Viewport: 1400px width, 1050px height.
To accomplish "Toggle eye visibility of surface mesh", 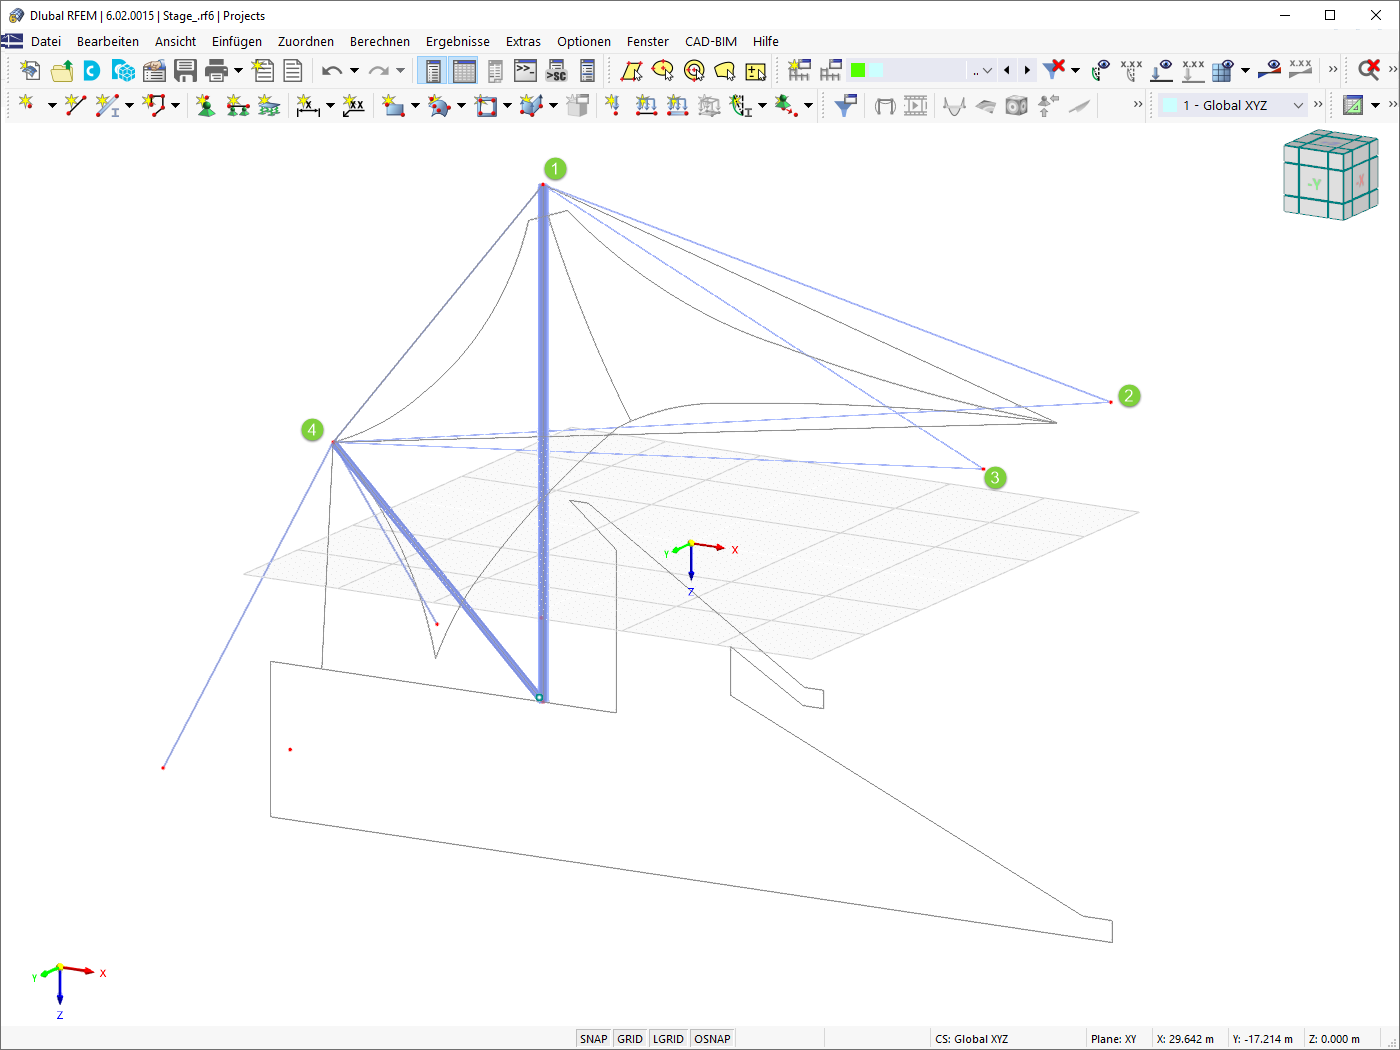I will [x=1223, y=69].
